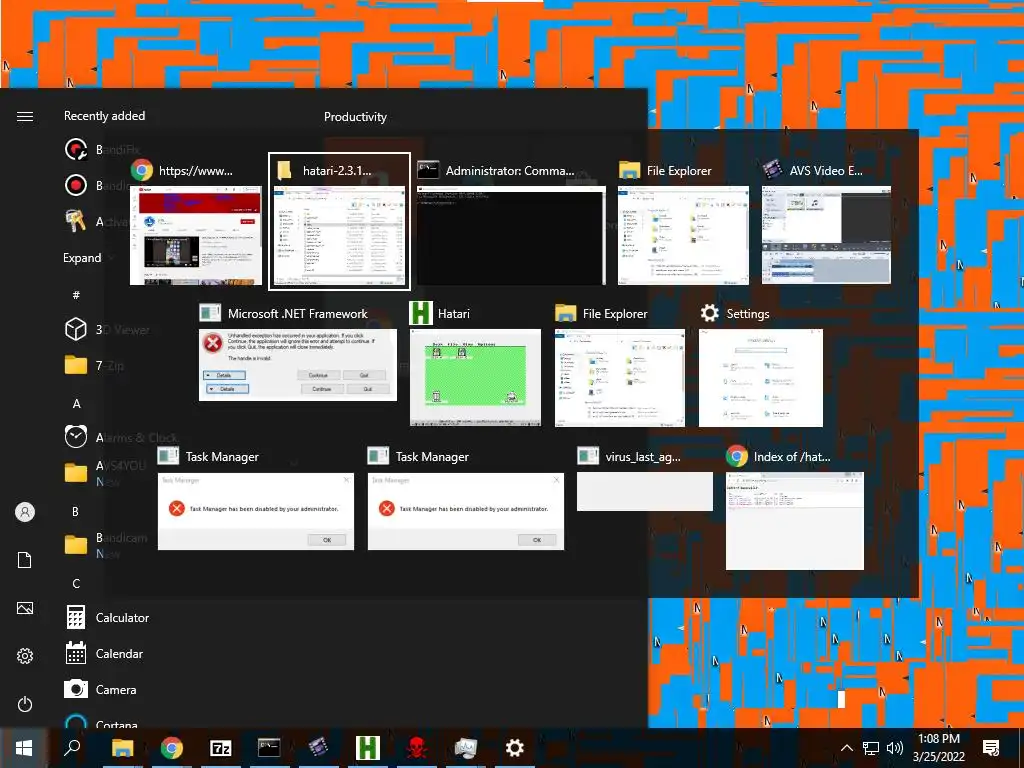This screenshot has width=1024, height=768.
Task: Jump to letter B section header
Action: pyautogui.click(x=76, y=511)
